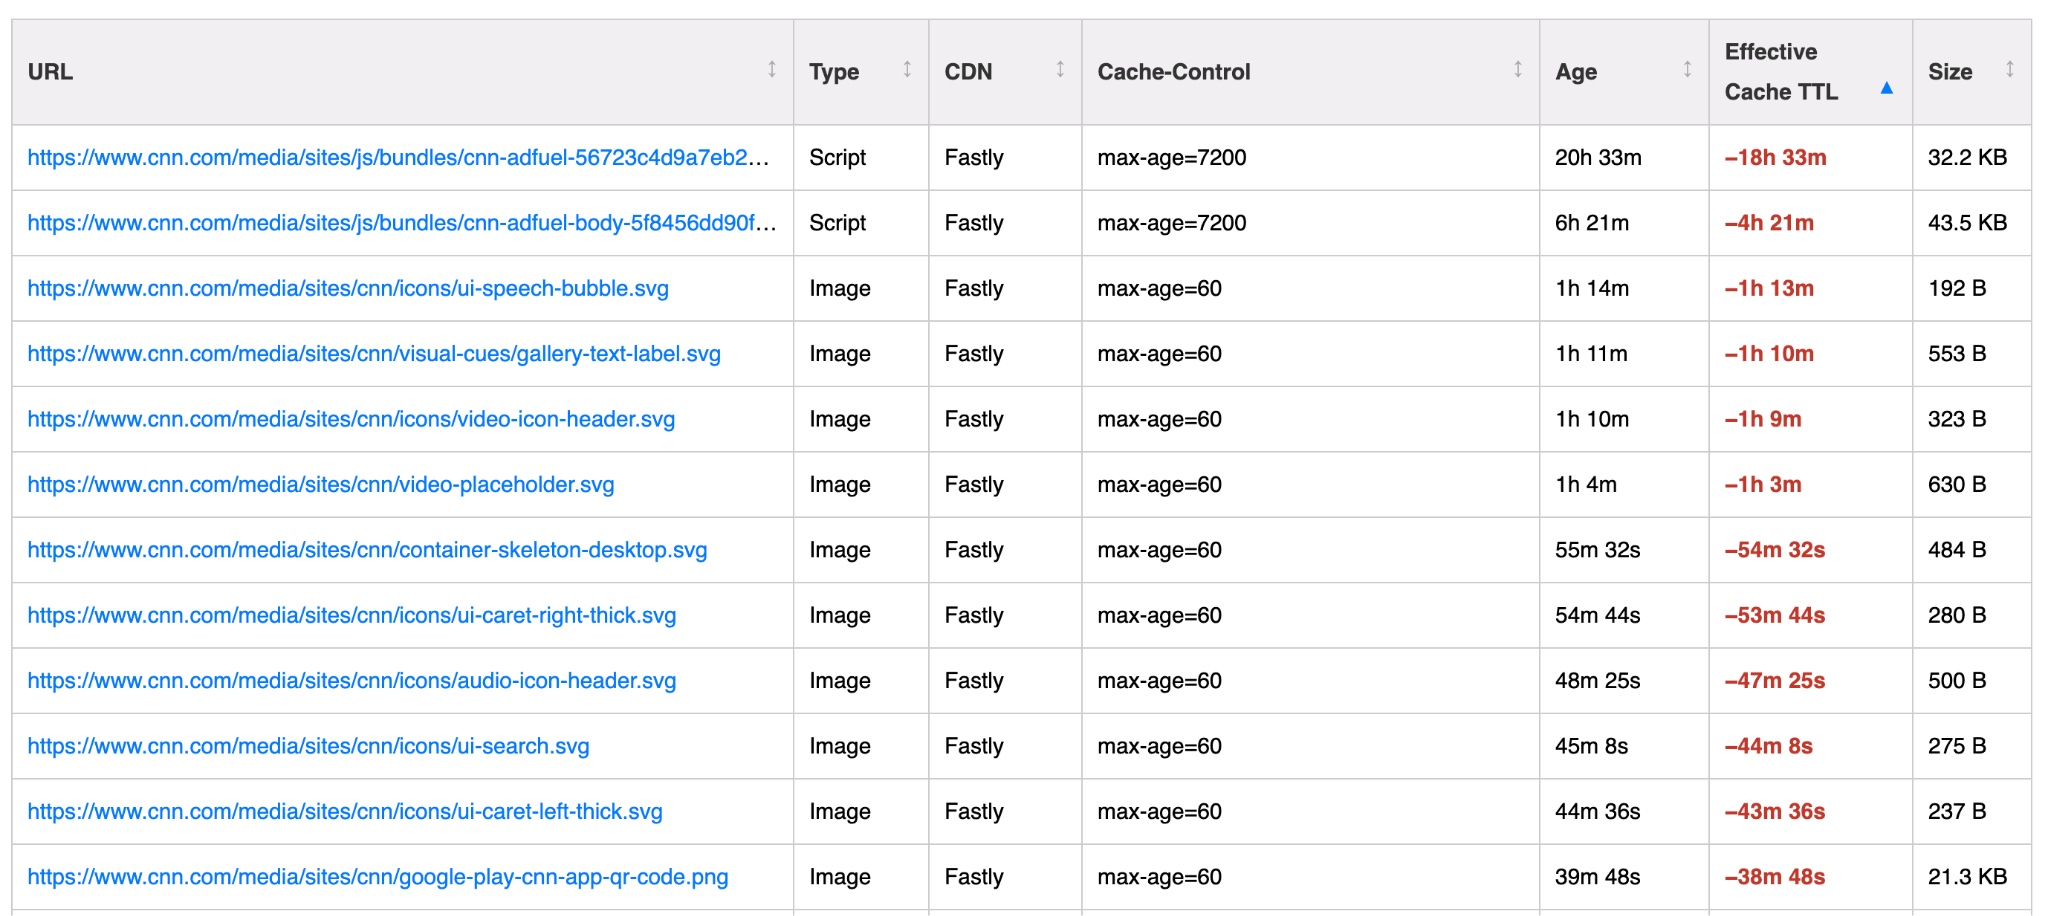Select the –38m 48s TTL value
This screenshot has height=916, width=2048.
point(1775,877)
